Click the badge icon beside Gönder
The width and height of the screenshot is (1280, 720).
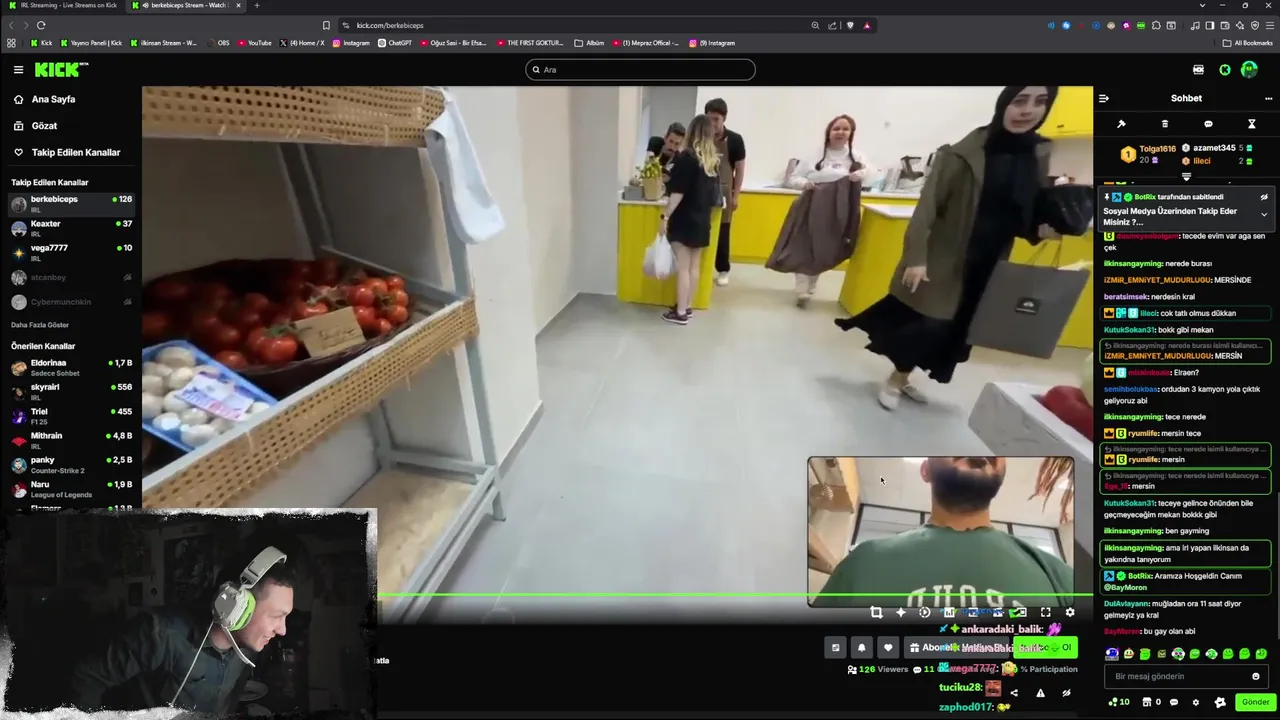coord(1220,702)
